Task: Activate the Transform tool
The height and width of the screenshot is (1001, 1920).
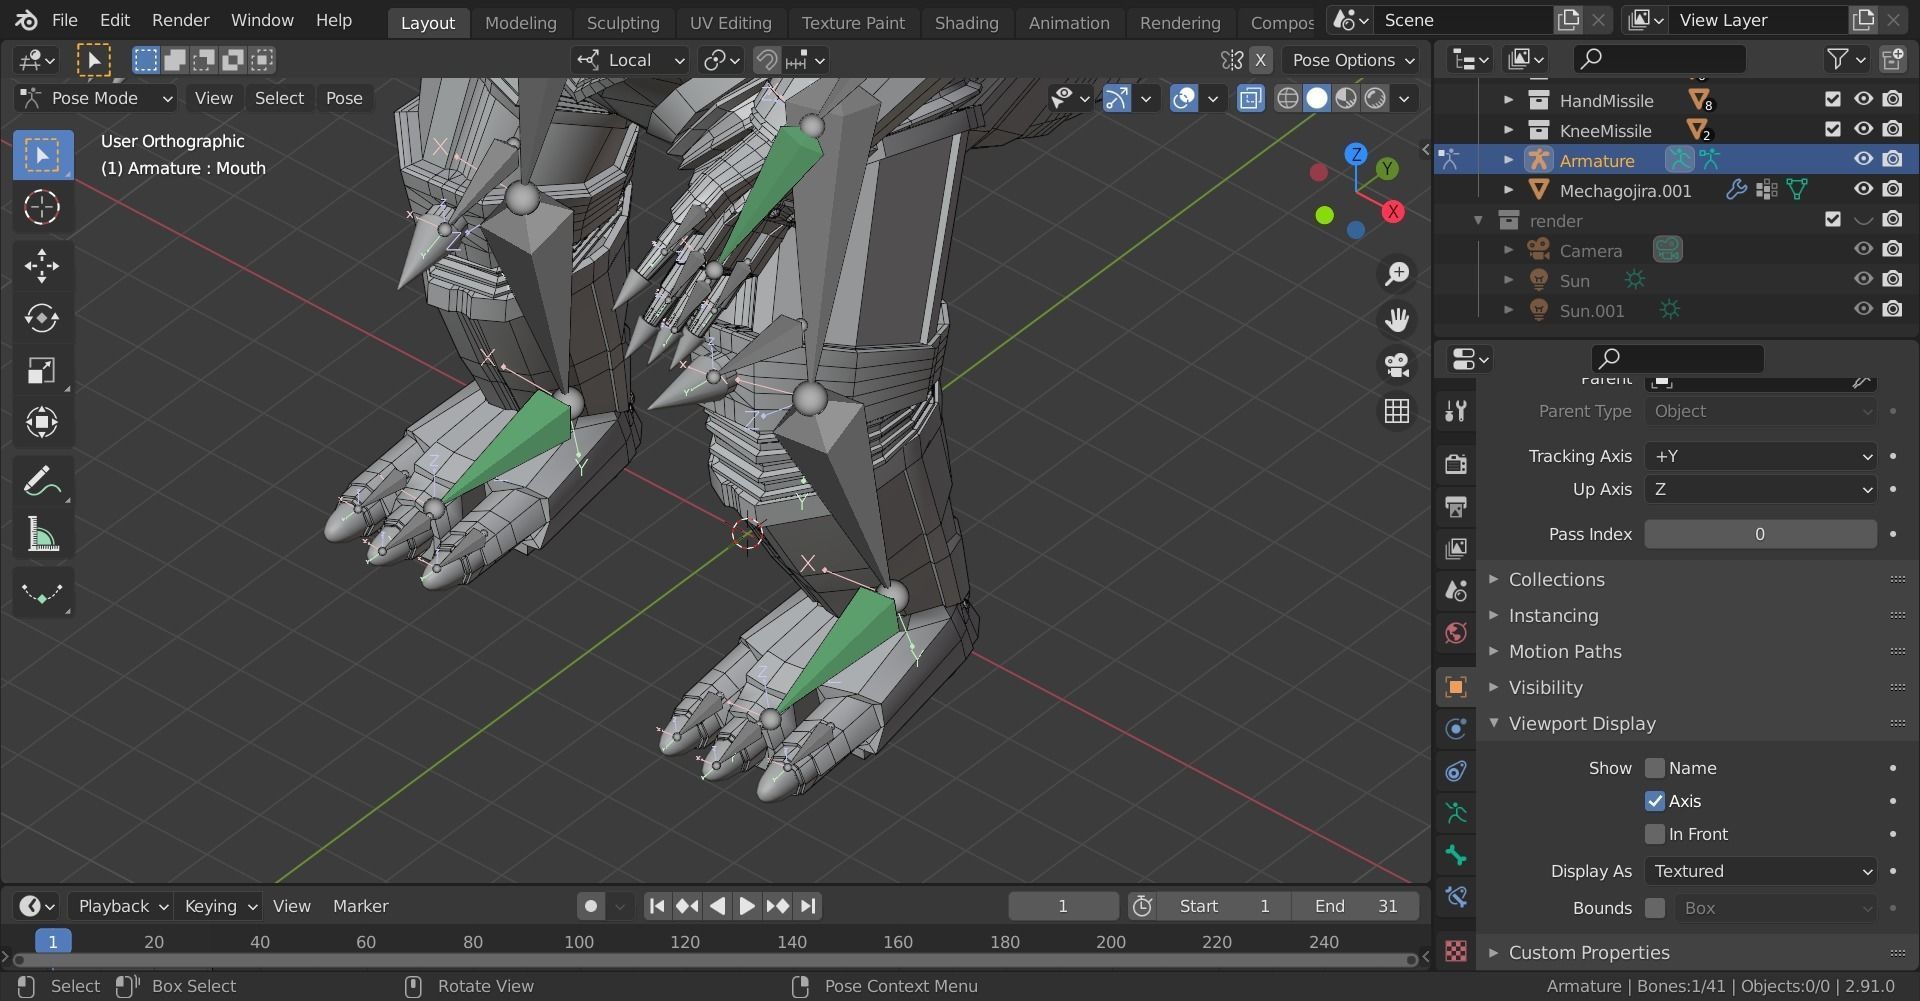Action: click(x=42, y=422)
